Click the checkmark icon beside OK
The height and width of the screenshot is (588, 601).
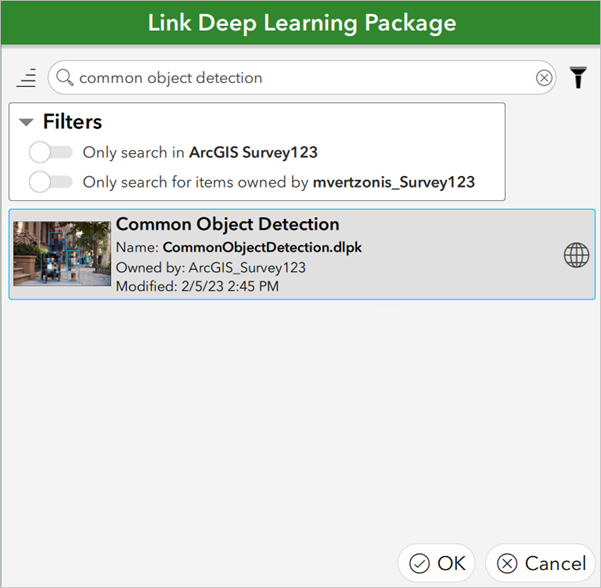click(x=420, y=563)
